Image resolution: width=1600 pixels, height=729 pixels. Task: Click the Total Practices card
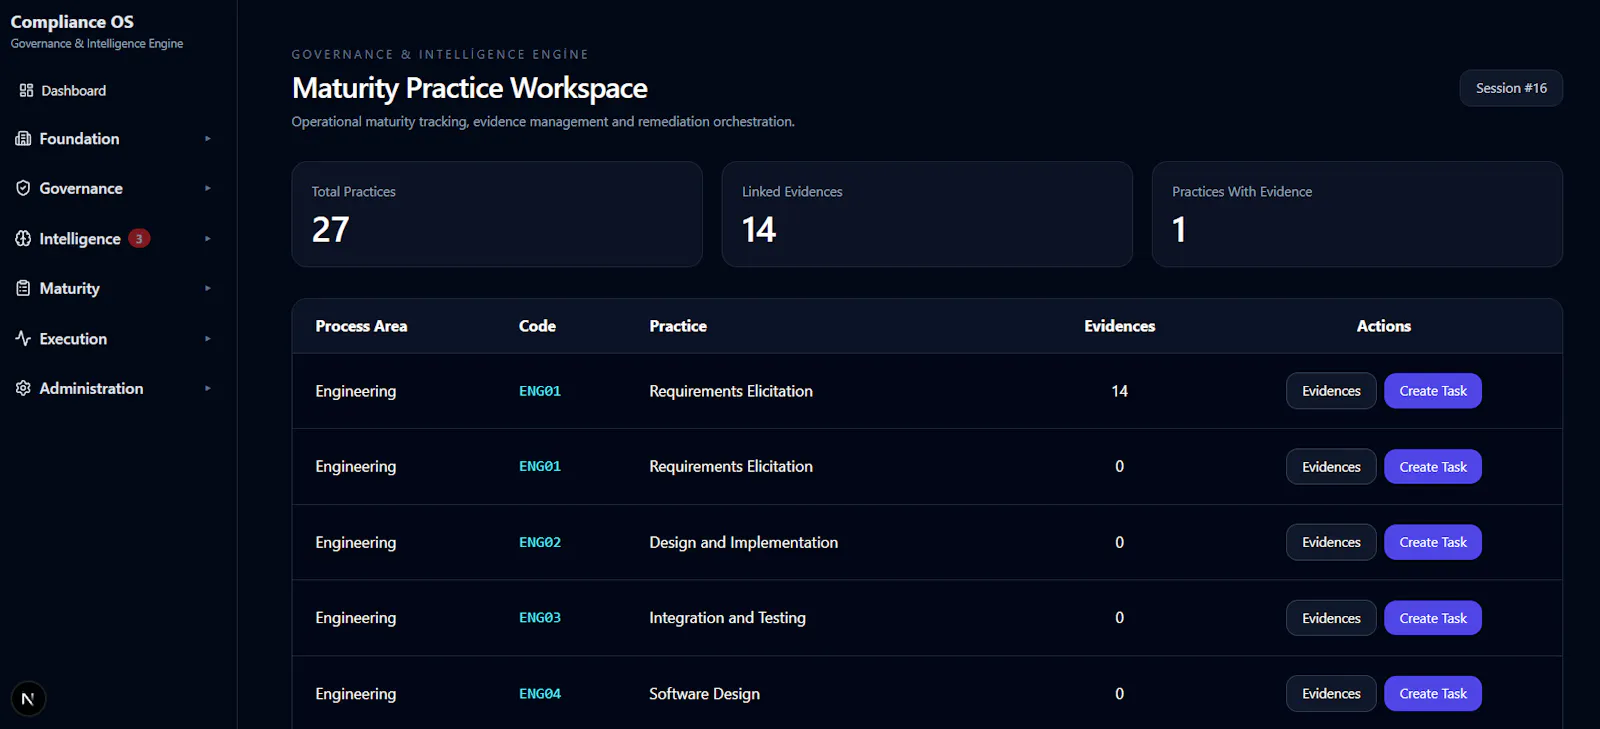point(497,214)
